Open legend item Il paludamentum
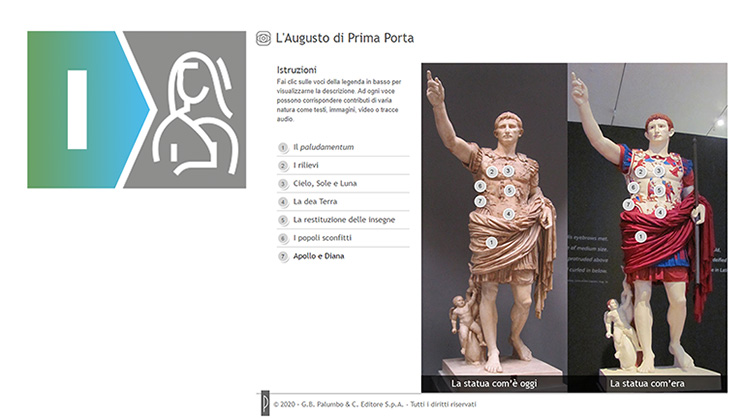The image size is (744, 418). (343, 148)
